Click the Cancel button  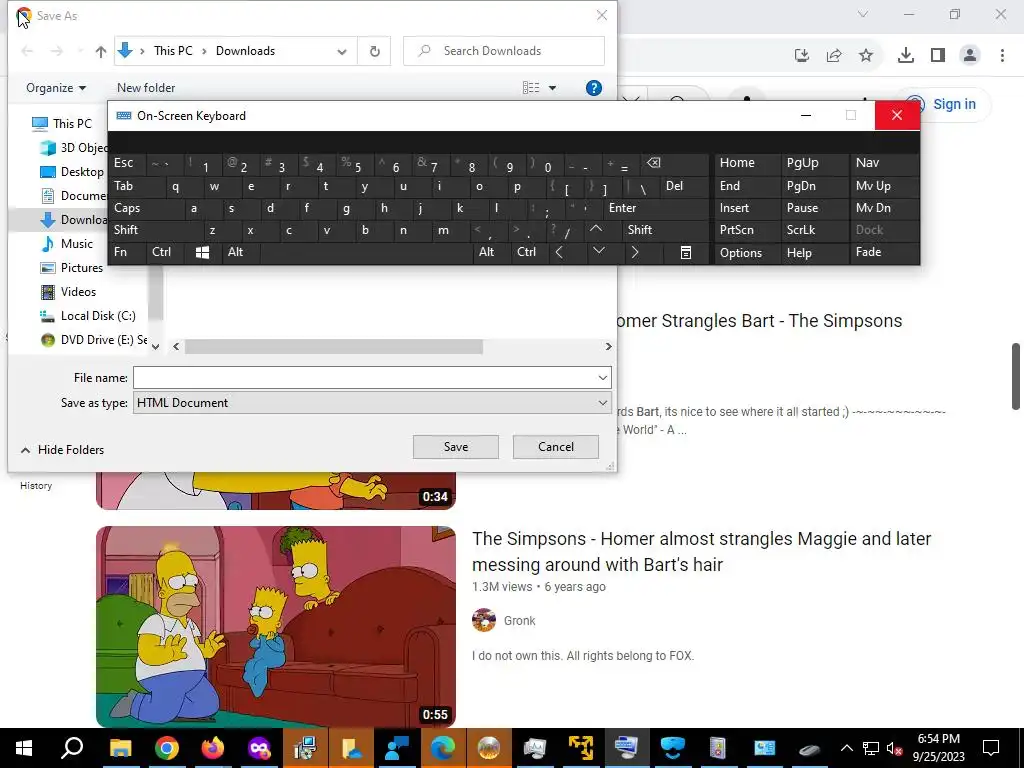coord(556,447)
